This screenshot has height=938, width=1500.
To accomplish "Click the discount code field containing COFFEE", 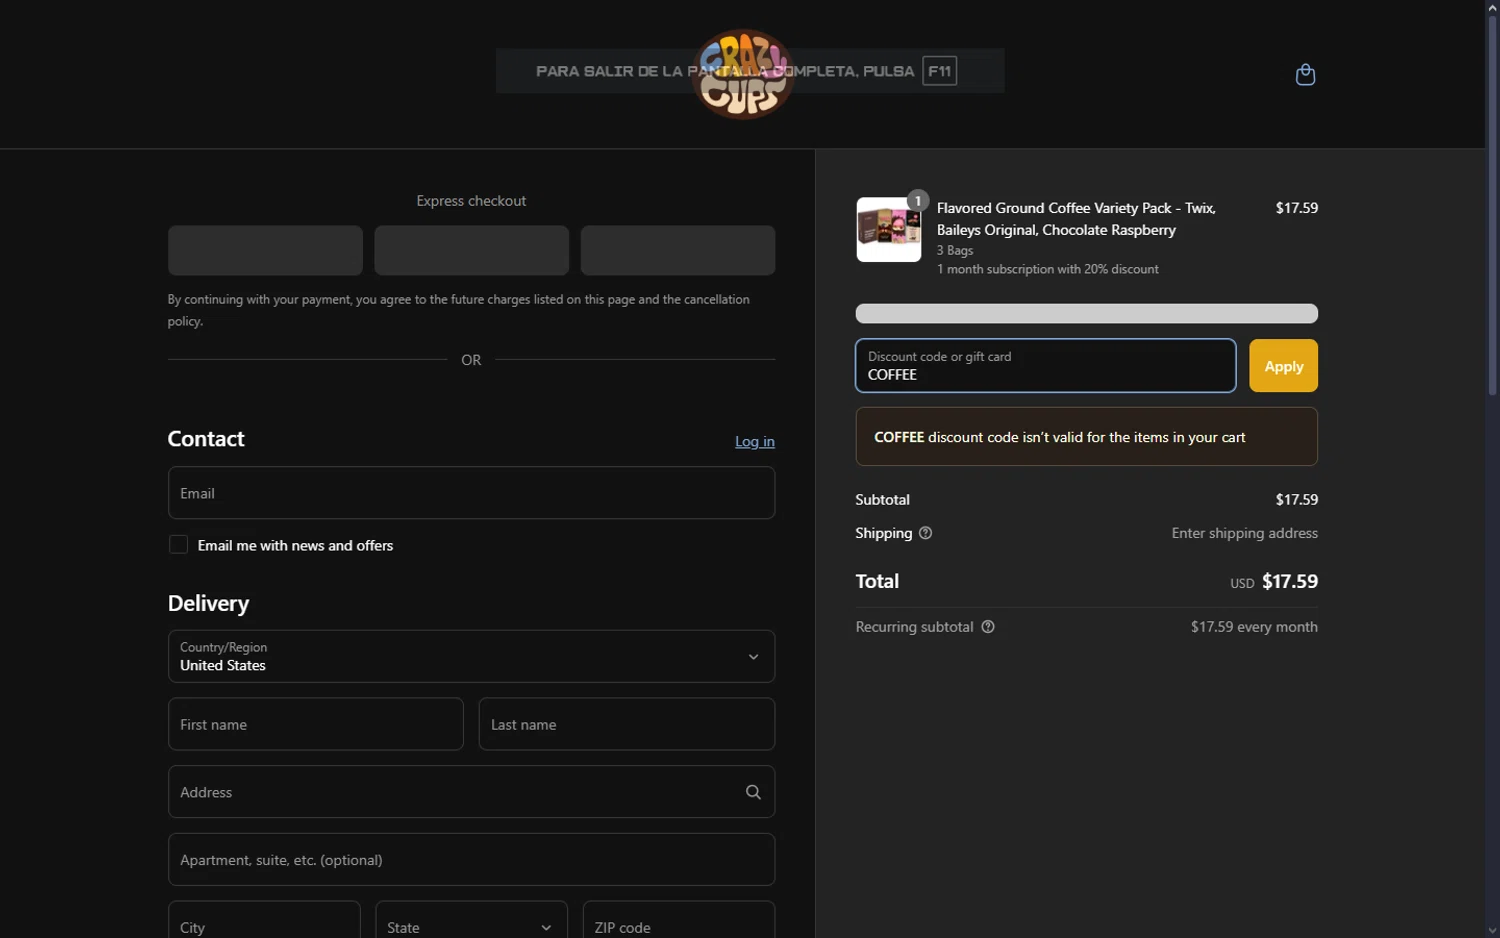I will click(x=1045, y=366).
